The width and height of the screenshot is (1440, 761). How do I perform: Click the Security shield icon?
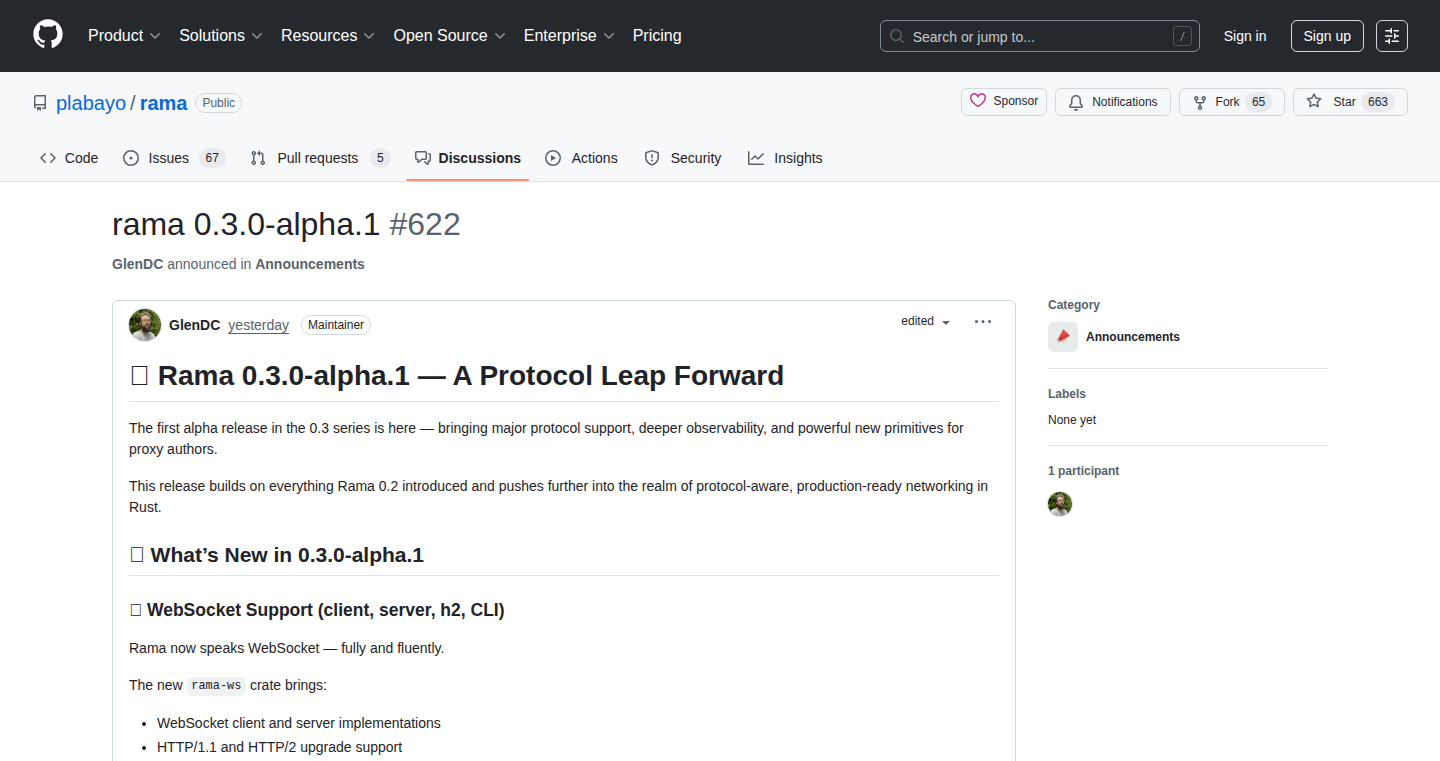[652, 158]
